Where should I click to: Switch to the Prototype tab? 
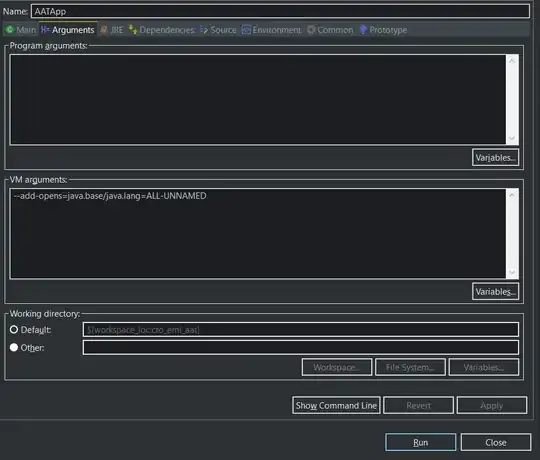pyautogui.click(x=383, y=30)
